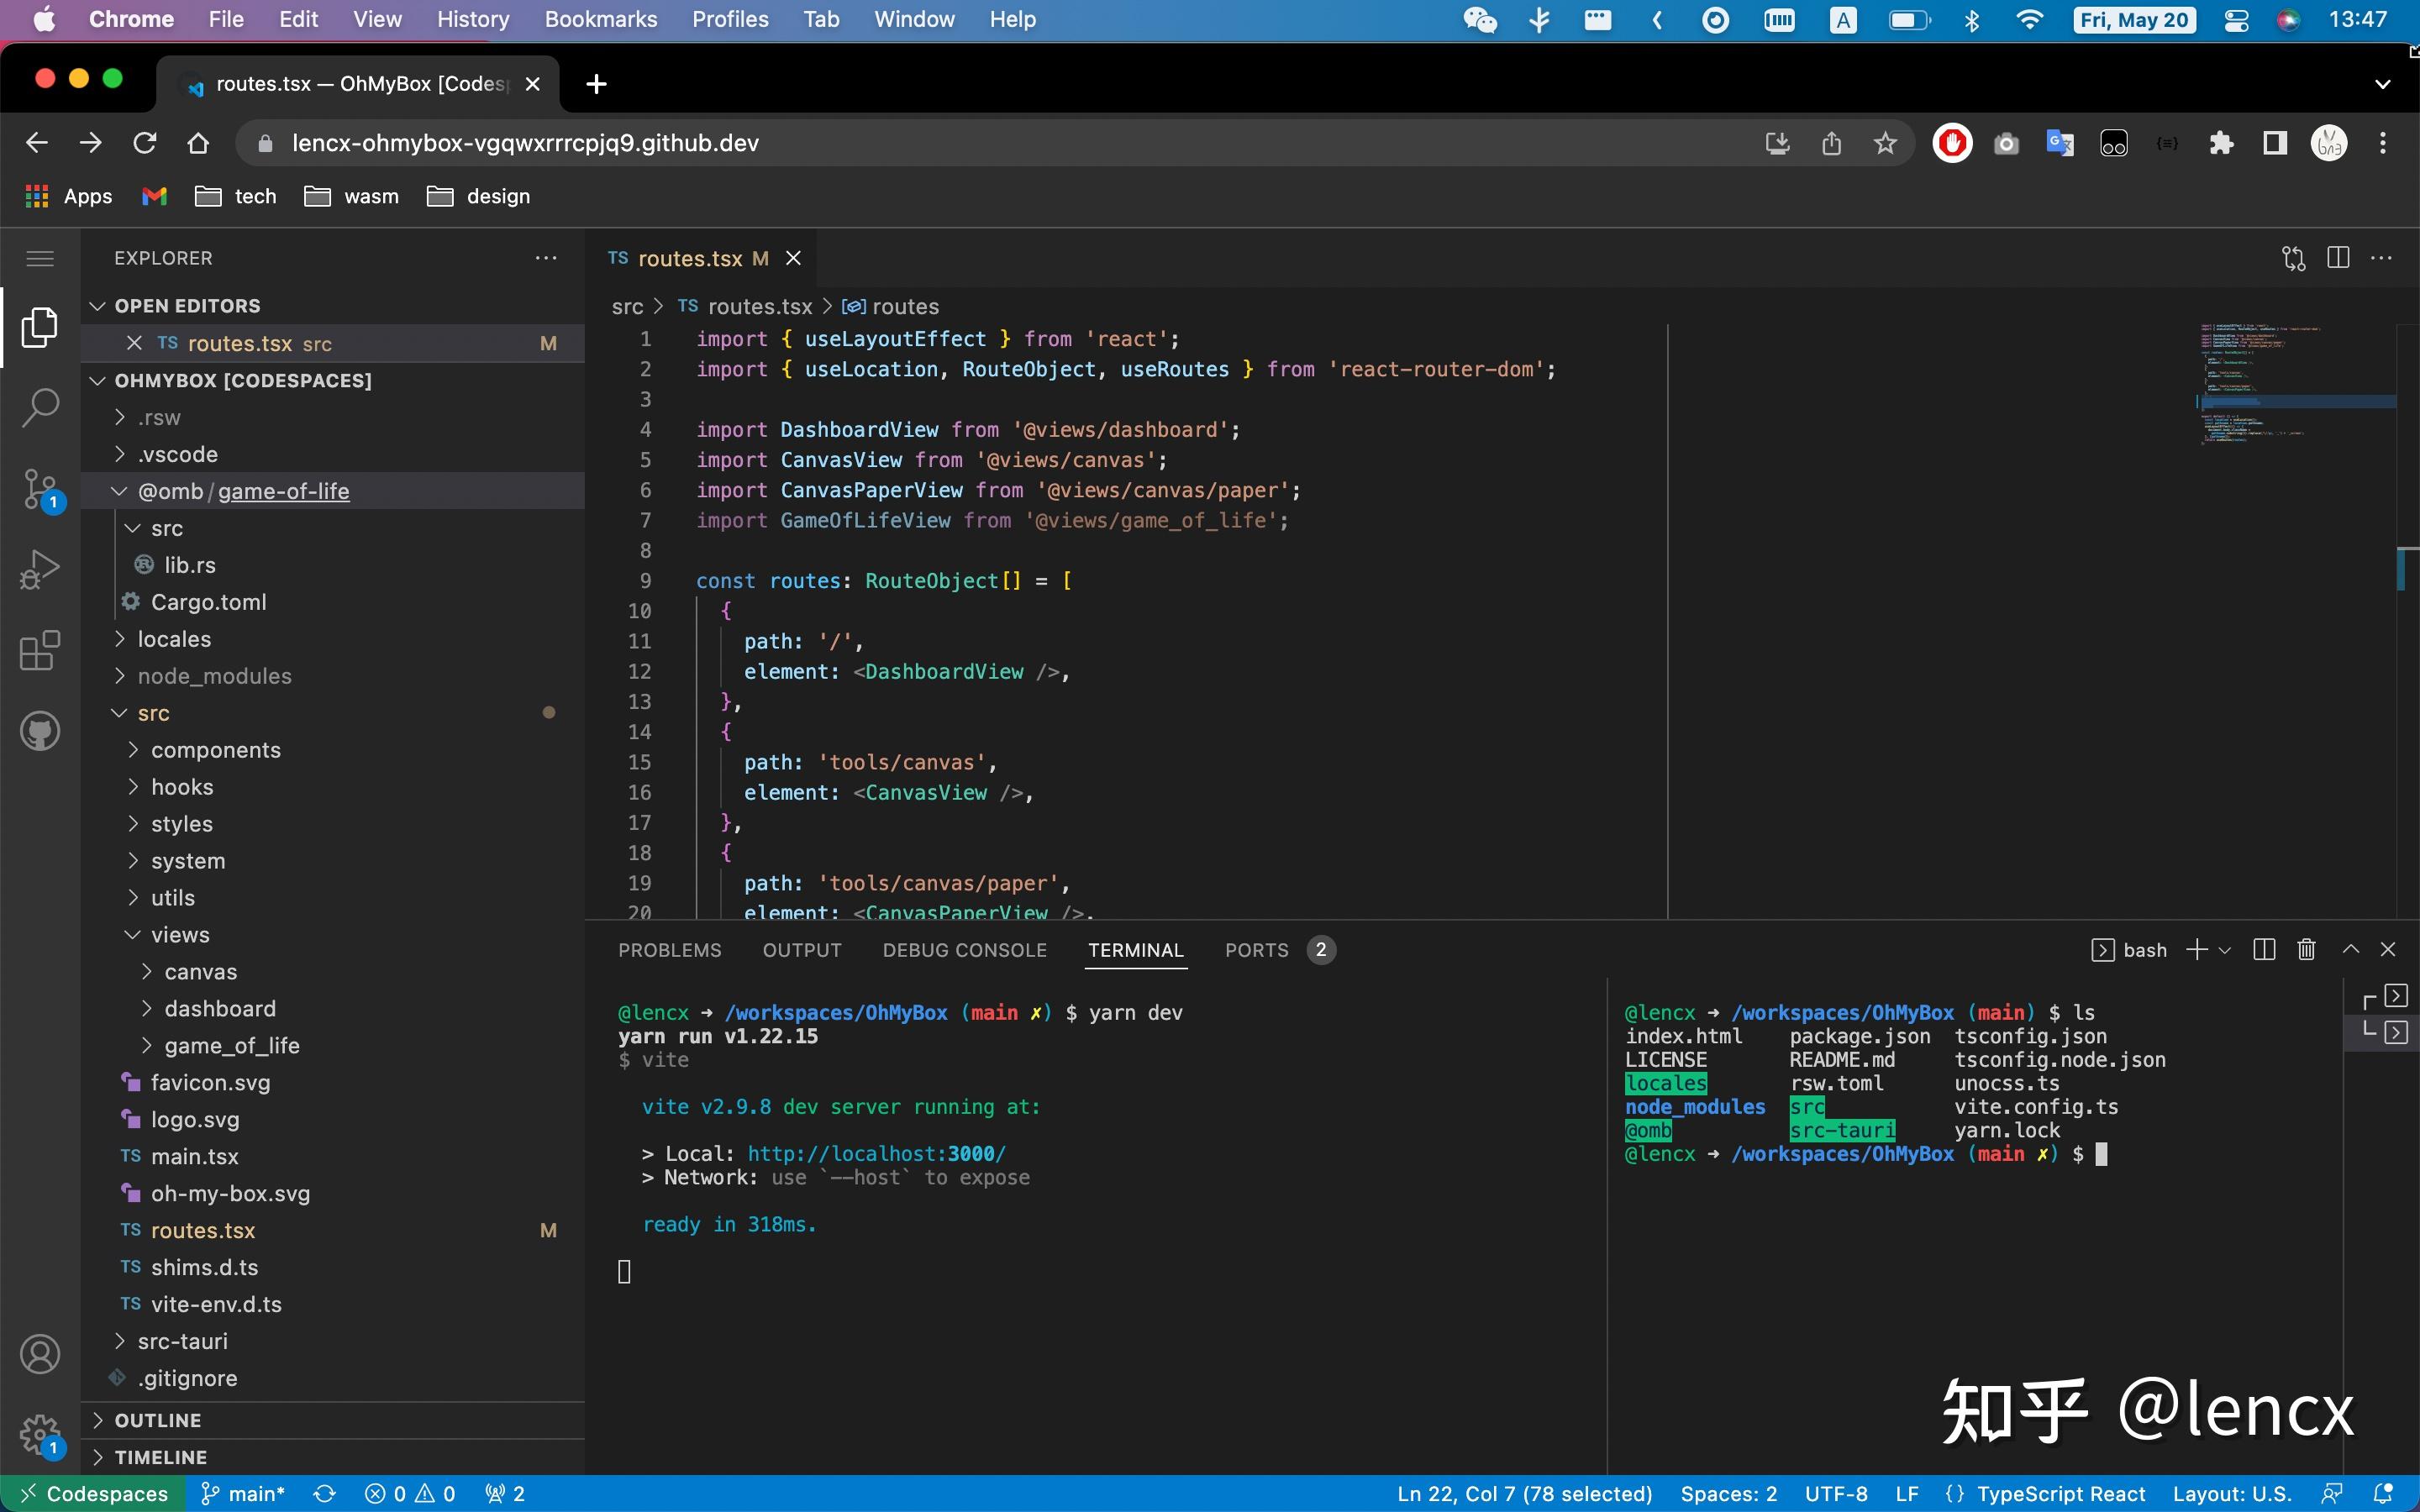
Task: Select the TERMINAL tab in panel
Action: click(1134, 948)
